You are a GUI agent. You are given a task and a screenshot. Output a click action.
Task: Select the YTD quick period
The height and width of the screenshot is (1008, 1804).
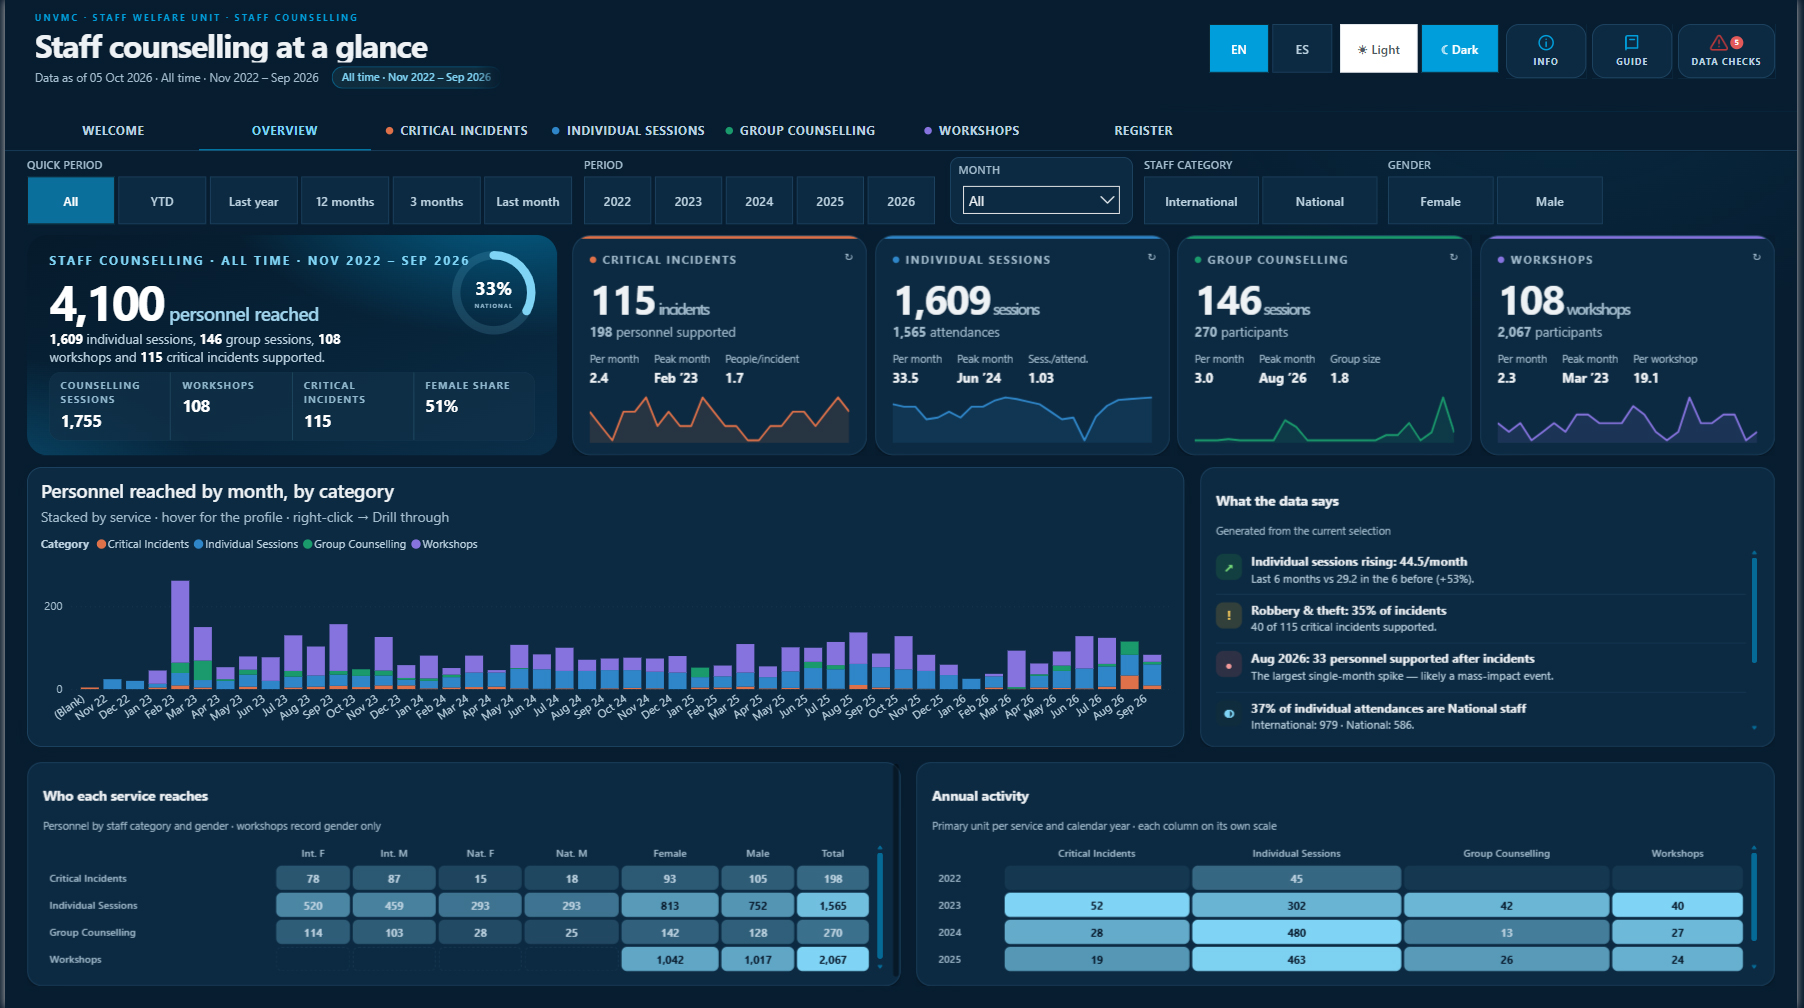(x=162, y=201)
